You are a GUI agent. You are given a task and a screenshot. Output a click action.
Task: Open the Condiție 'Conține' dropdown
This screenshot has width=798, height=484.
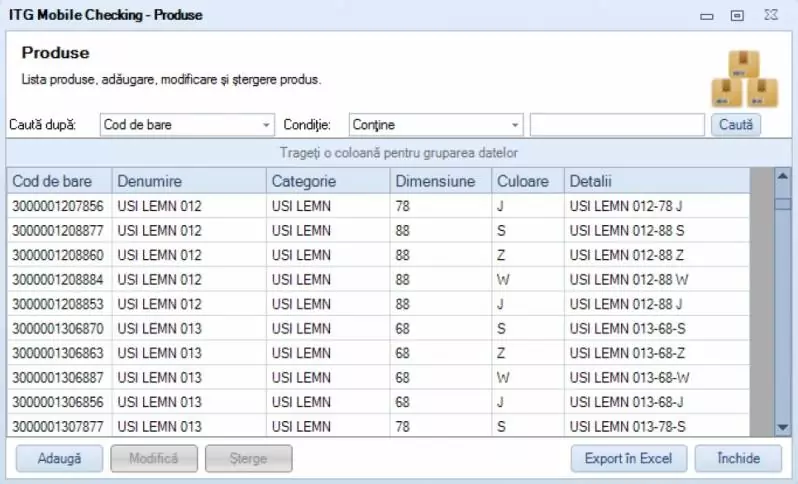436,125
